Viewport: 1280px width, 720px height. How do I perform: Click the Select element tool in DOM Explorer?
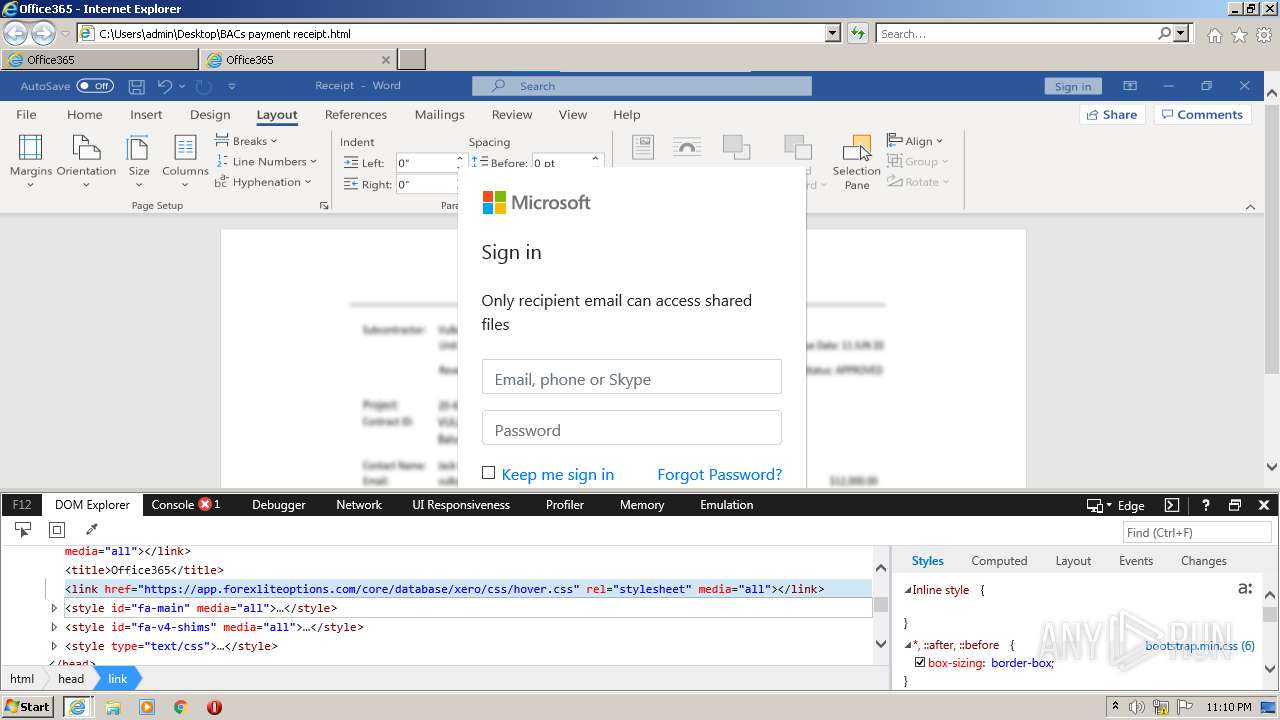pyautogui.click(x=23, y=530)
